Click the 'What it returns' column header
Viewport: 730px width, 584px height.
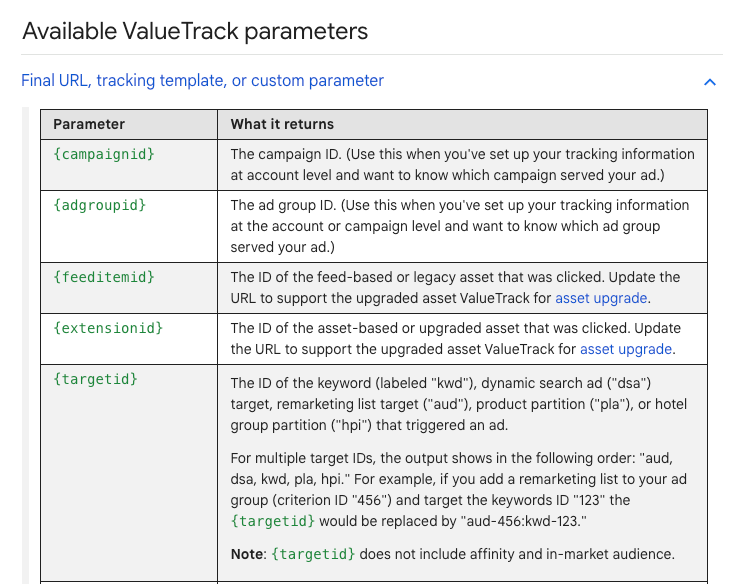click(282, 124)
